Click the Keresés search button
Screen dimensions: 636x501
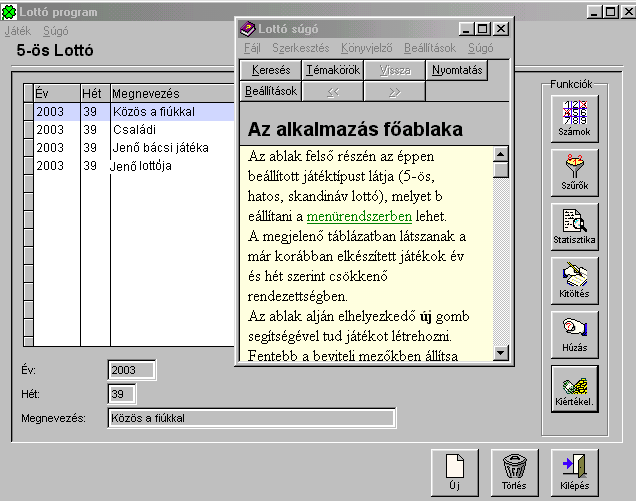pyautogui.click(x=271, y=70)
